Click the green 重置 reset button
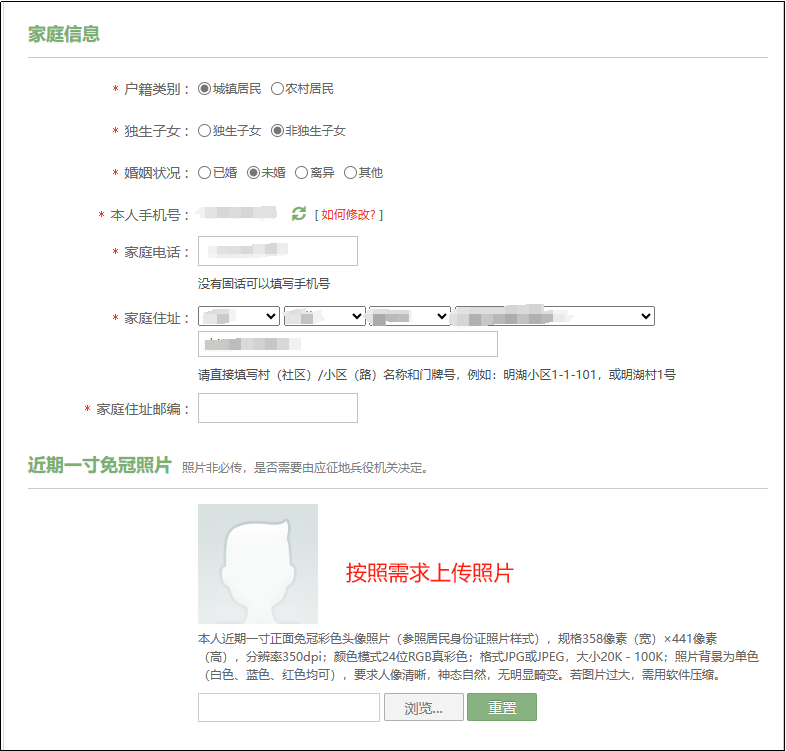This screenshot has width=786, height=751. click(502, 707)
